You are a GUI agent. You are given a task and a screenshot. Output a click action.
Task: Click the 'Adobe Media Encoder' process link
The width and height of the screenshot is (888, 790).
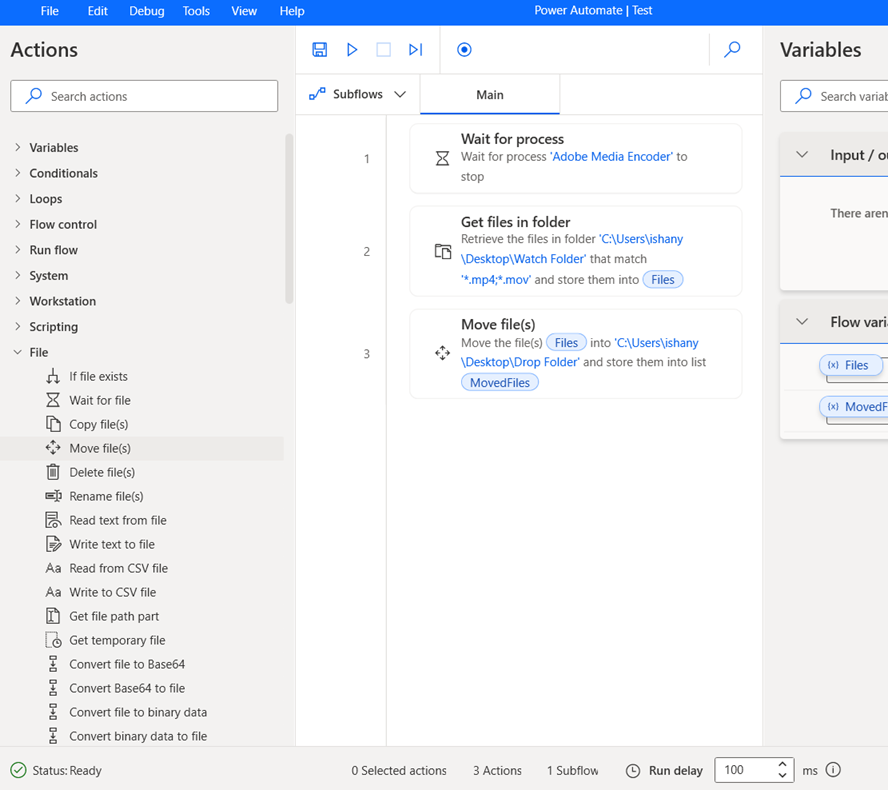tap(611, 156)
